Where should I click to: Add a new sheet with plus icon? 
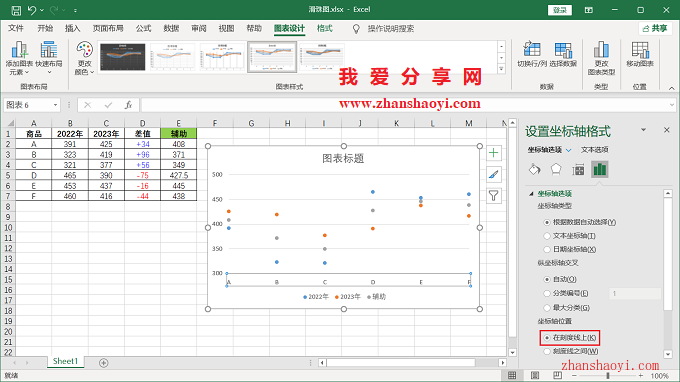(103, 363)
